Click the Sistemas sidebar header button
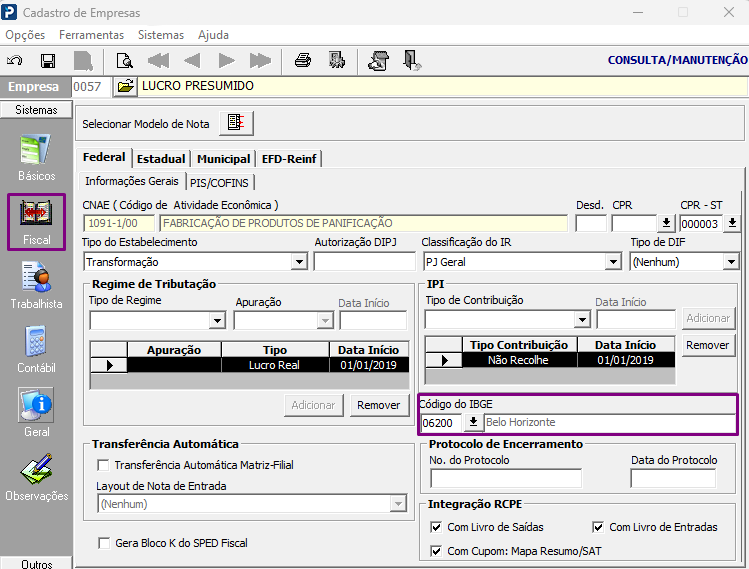 (36, 109)
